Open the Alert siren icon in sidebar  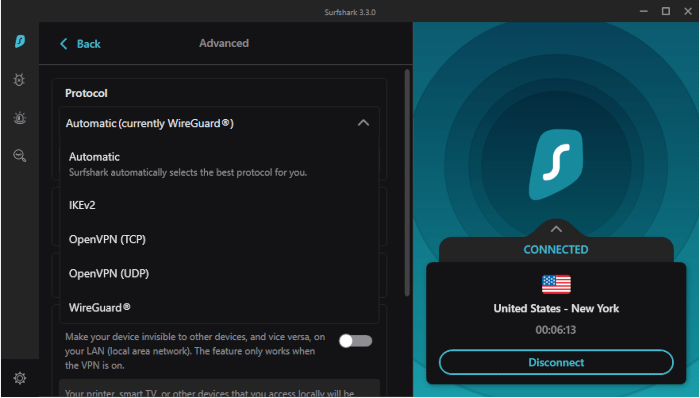click(20, 118)
